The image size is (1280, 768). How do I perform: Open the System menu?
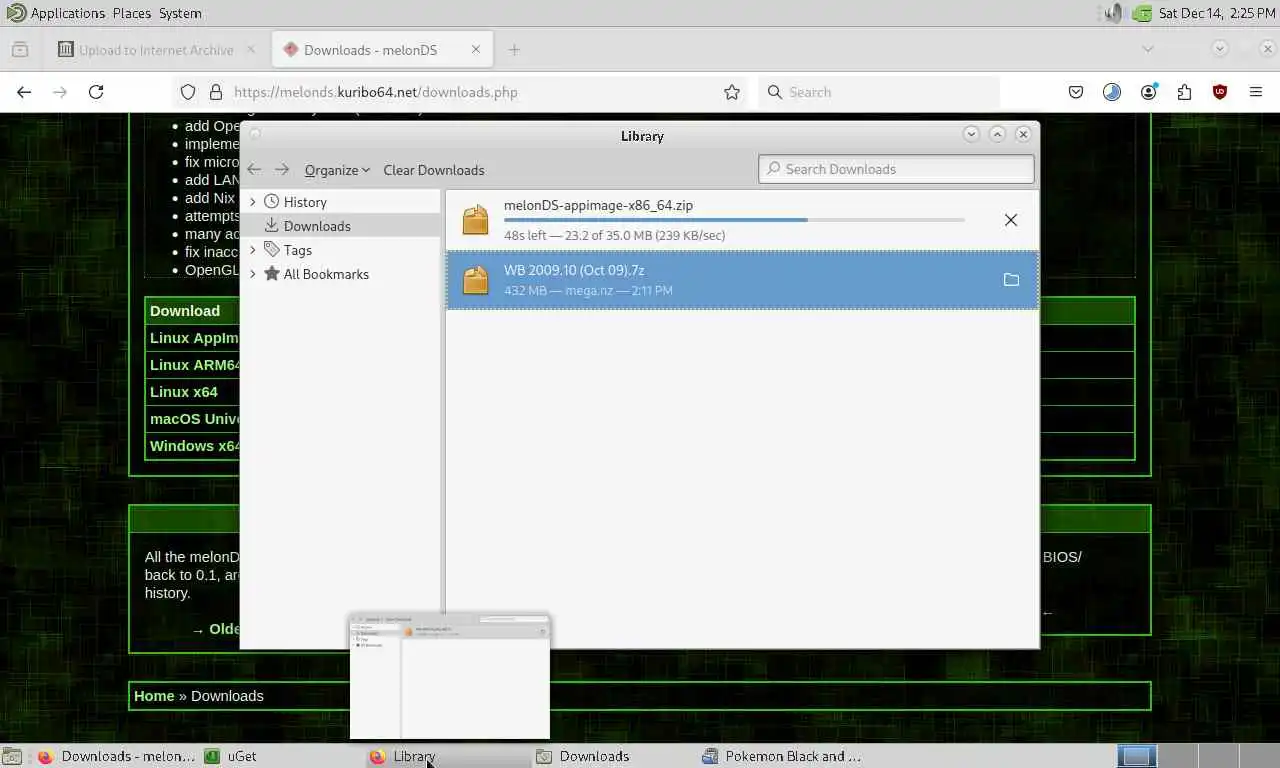click(x=180, y=13)
